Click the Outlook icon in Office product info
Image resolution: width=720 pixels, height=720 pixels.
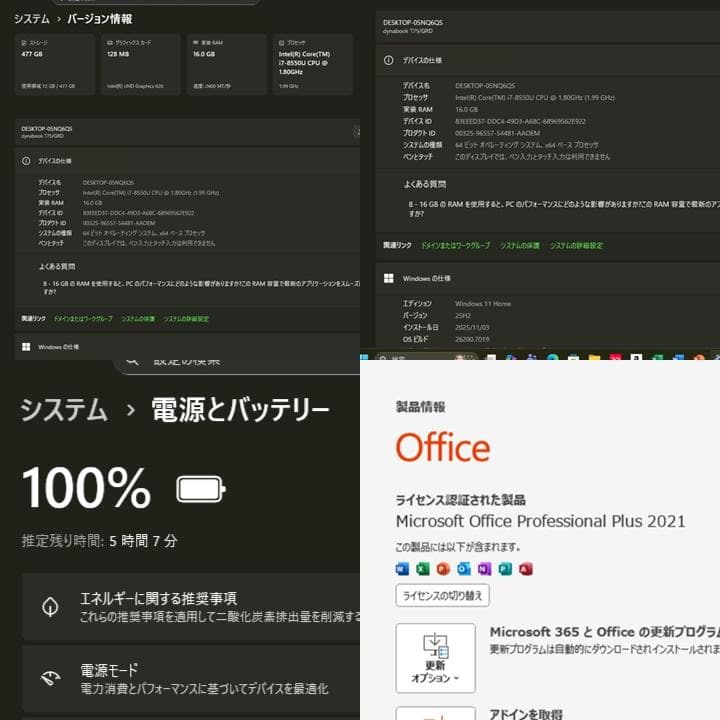464,569
